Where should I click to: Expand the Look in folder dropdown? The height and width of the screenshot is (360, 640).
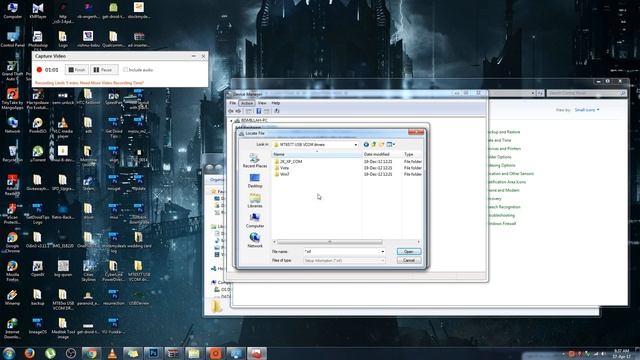click(356, 144)
